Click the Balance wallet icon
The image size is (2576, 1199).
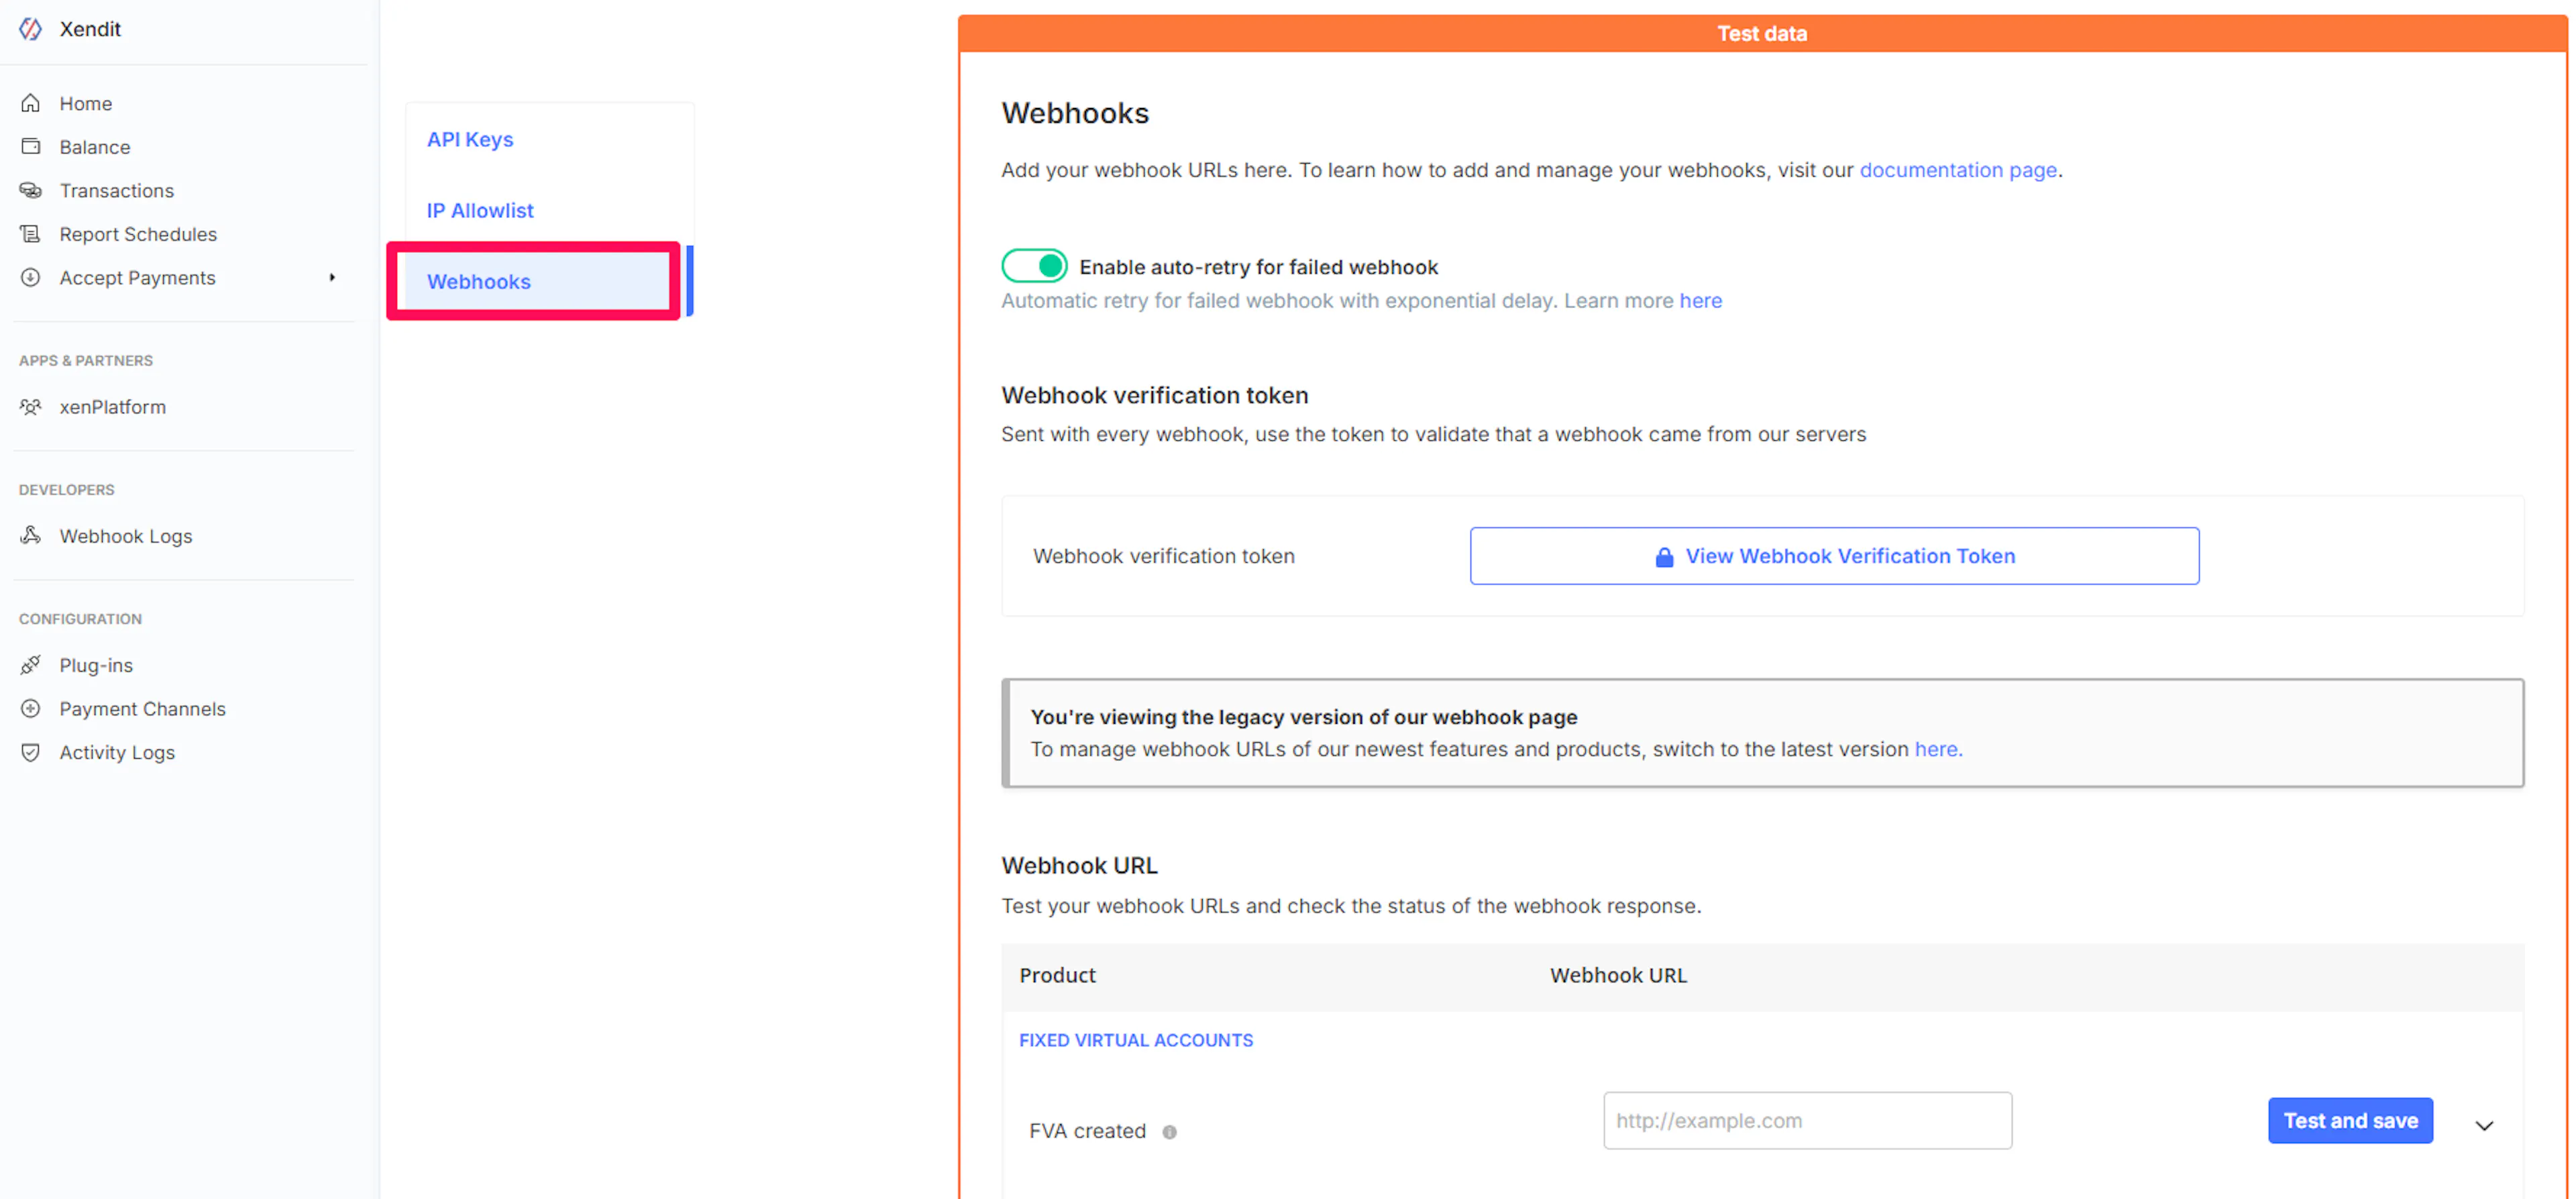tap(31, 147)
